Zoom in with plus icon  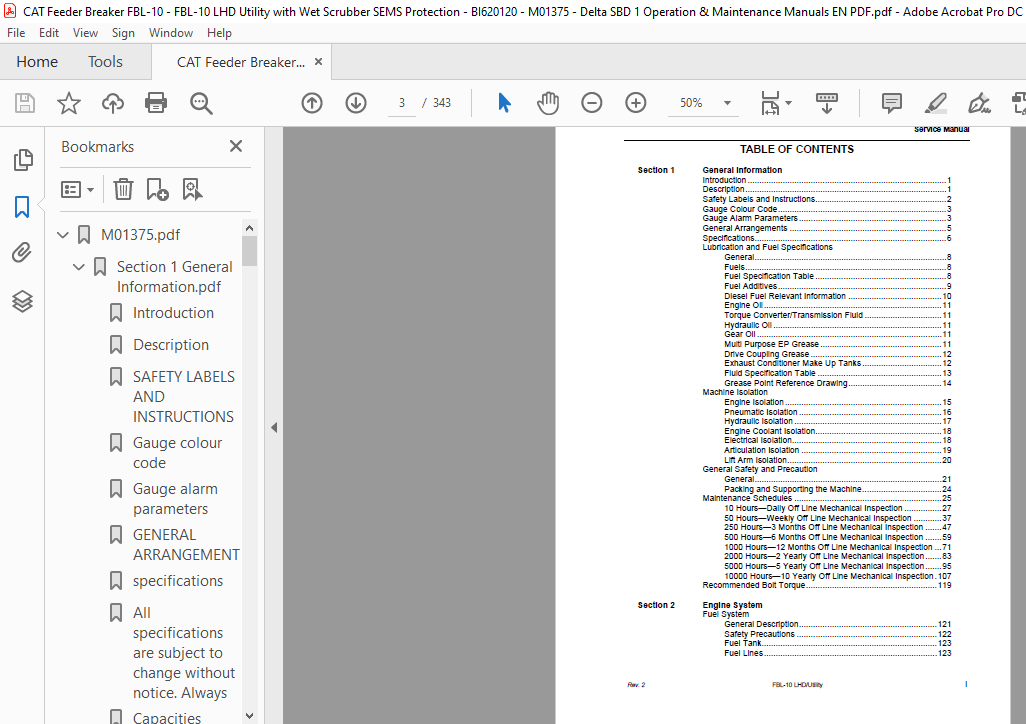coord(635,103)
